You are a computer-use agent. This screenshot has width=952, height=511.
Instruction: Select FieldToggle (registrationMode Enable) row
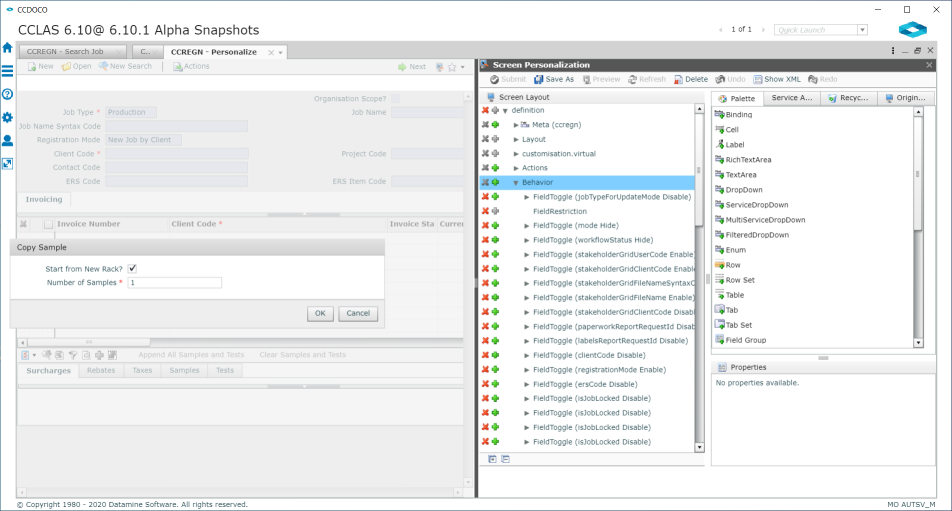click(x=599, y=370)
